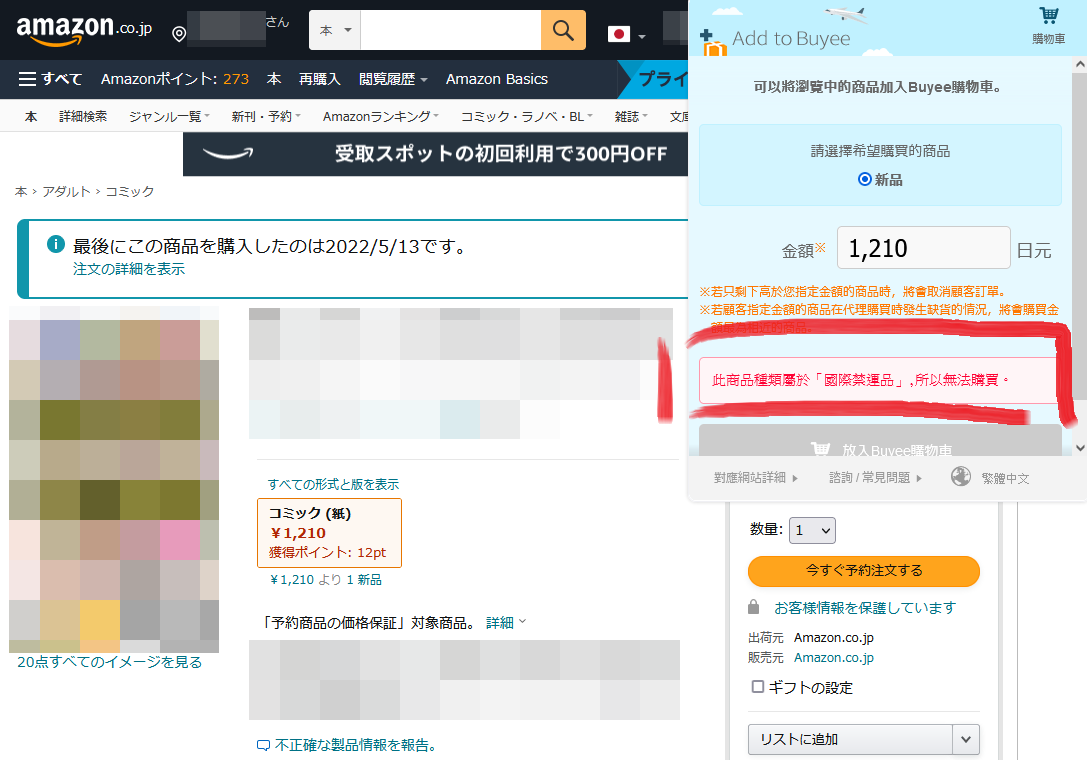1087x760 pixels.
Task: Expand the 新刊・予約 submenu
Action: coord(266,116)
